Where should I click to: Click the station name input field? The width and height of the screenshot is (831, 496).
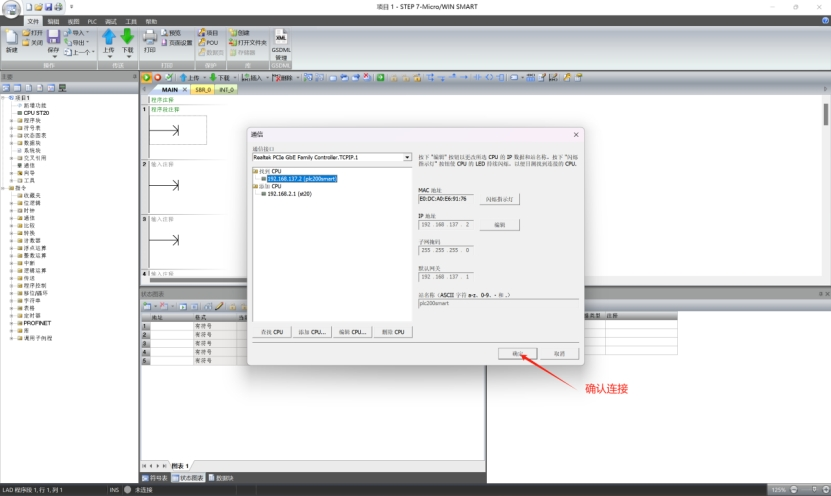coord(496,303)
